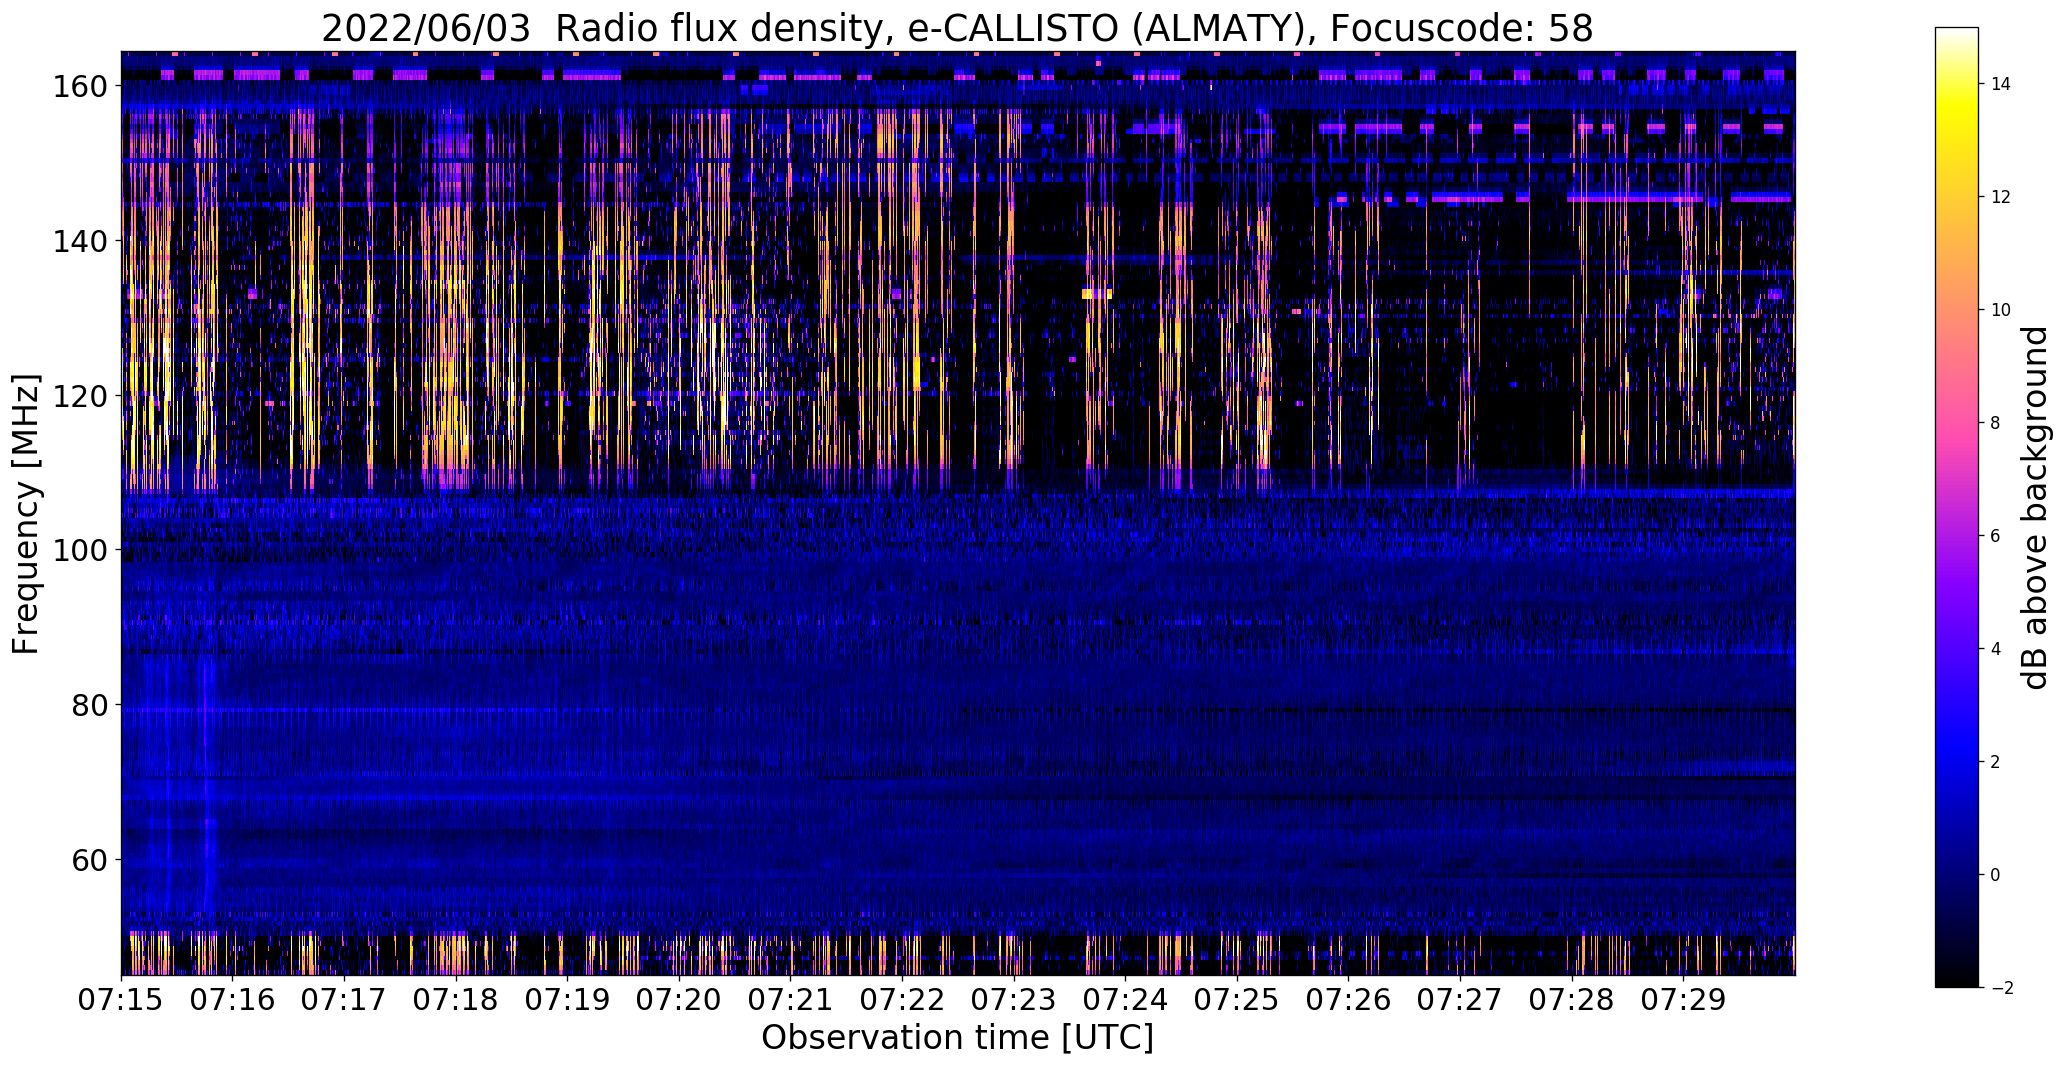Viewport: 2066px width, 1067px height.
Task: Click the 07:21 time tick label
Action: pyautogui.click(x=791, y=1000)
